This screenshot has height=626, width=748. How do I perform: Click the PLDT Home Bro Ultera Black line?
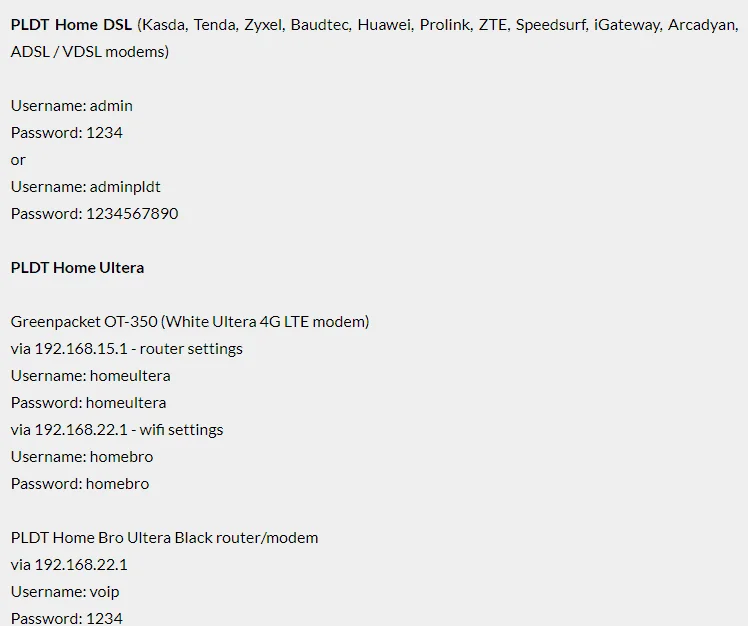[165, 538]
